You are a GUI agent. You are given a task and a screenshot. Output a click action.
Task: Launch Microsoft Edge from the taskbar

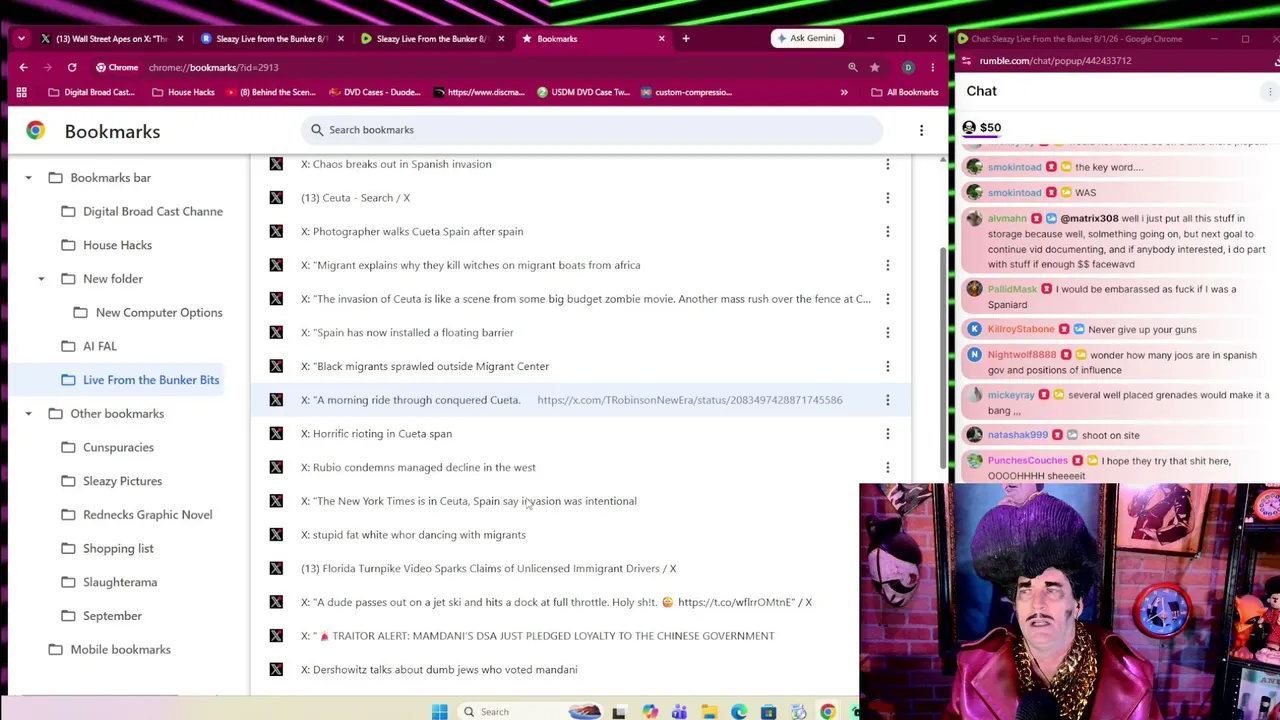[739, 712]
